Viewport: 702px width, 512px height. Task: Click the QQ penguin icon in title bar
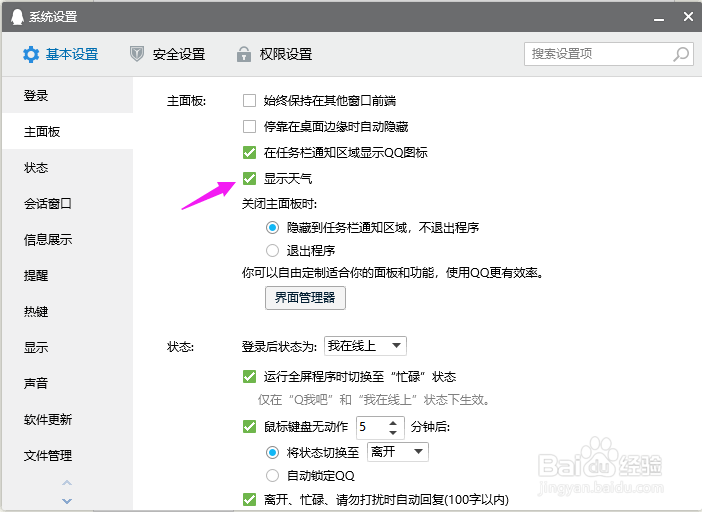pyautogui.click(x=17, y=17)
